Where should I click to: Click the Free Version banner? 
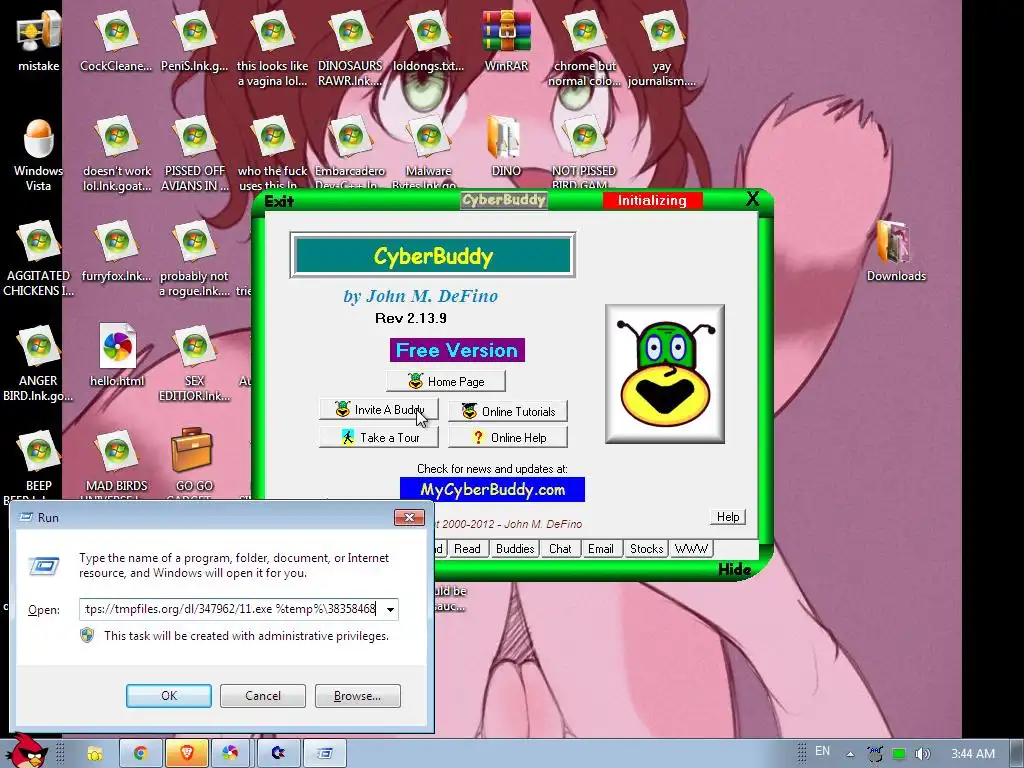(x=457, y=350)
